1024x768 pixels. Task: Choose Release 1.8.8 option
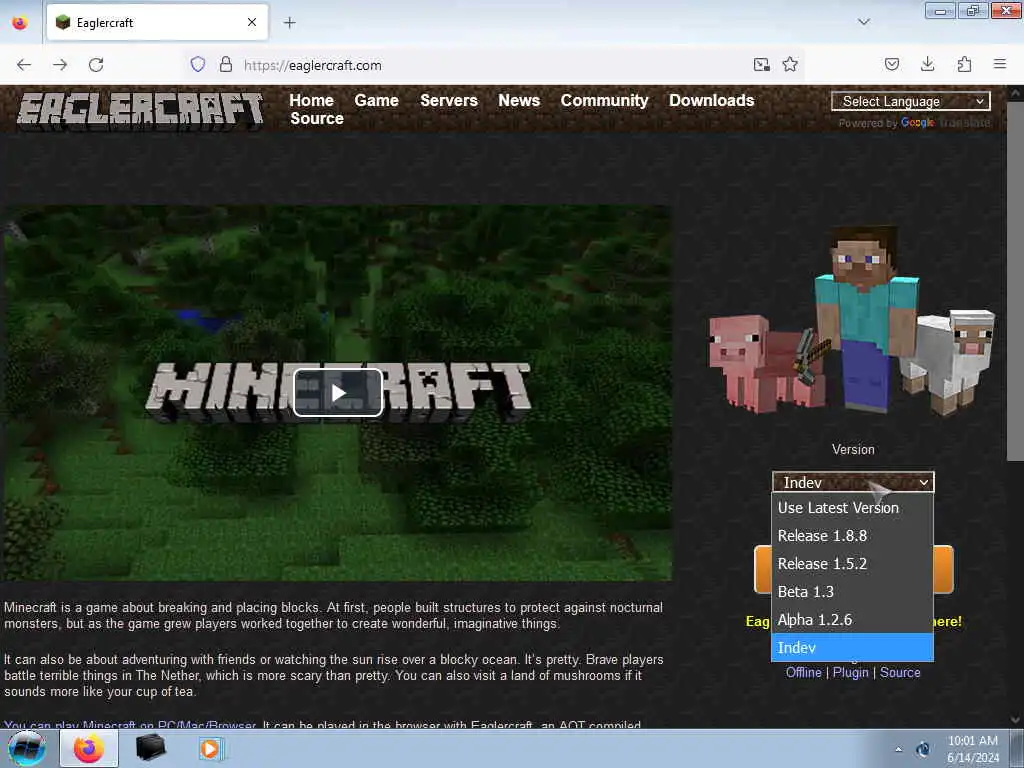click(853, 536)
